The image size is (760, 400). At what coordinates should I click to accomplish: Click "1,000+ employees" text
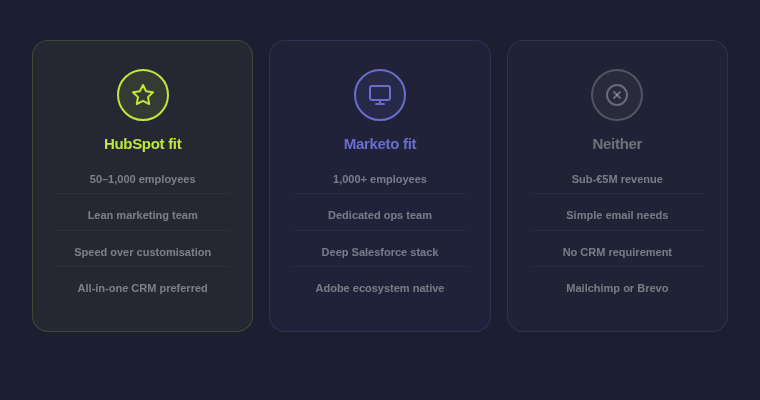(x=380, y=179)
